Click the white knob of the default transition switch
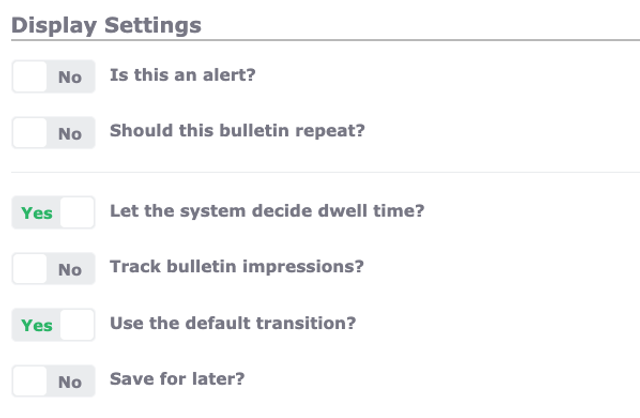Screen dimensions: 640x418 [77, 325]
